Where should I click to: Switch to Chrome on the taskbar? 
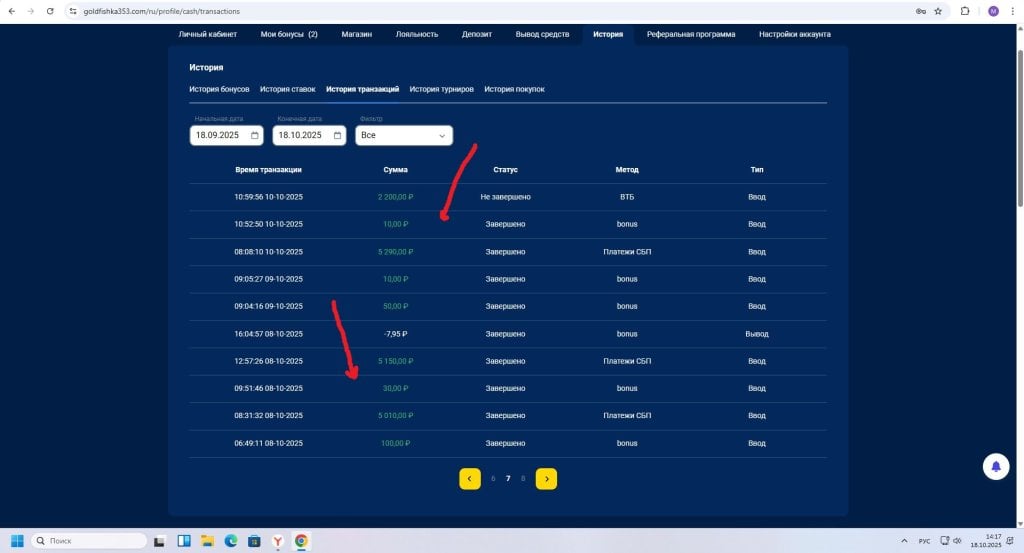click(x=301, y=541)
